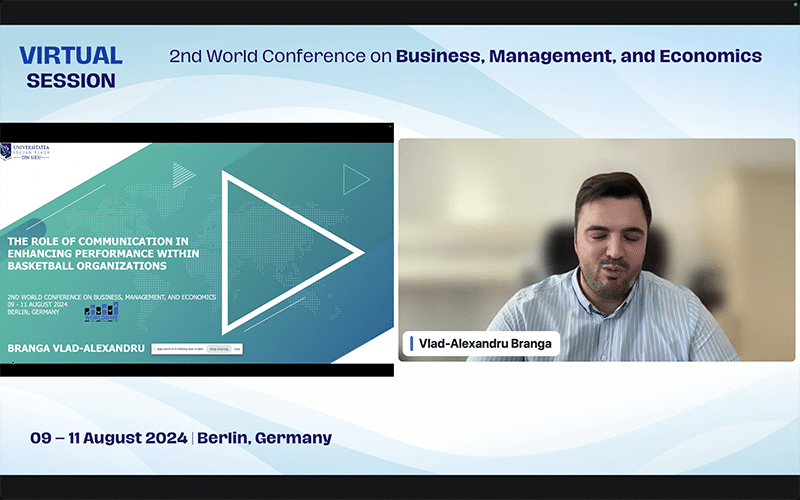Click the Berlin, Germany footer text
The image size is (800, 500).
pos(265,438)
